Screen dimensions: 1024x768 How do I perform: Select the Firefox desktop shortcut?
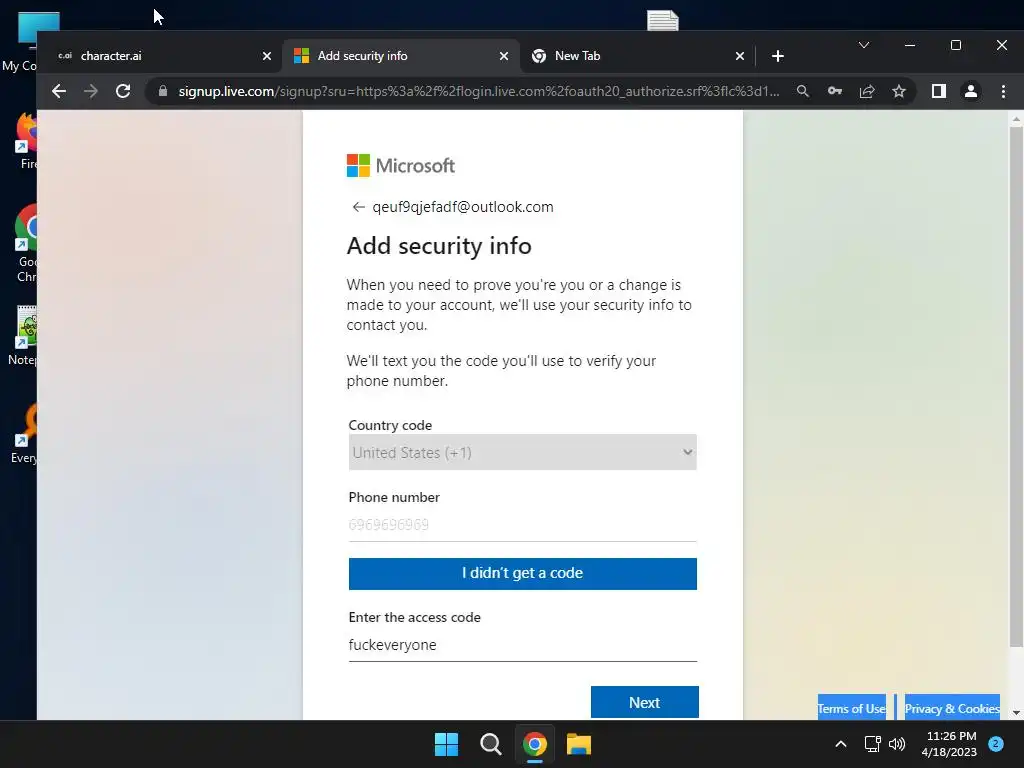point(26,140)
